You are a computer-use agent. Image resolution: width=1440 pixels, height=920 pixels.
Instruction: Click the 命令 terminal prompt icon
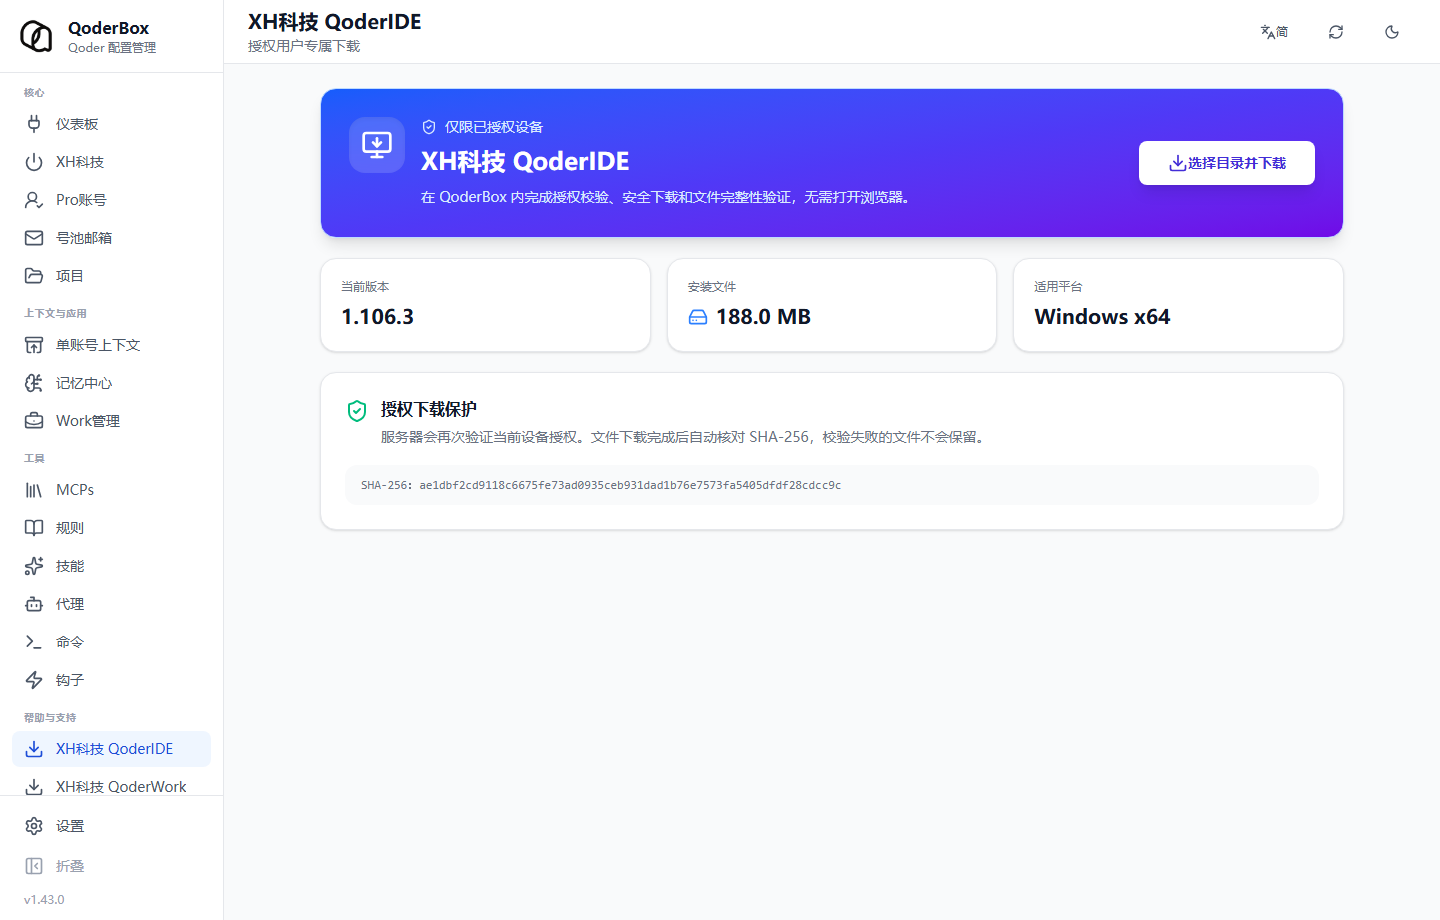pyautogui.click(x=34, y=642)
